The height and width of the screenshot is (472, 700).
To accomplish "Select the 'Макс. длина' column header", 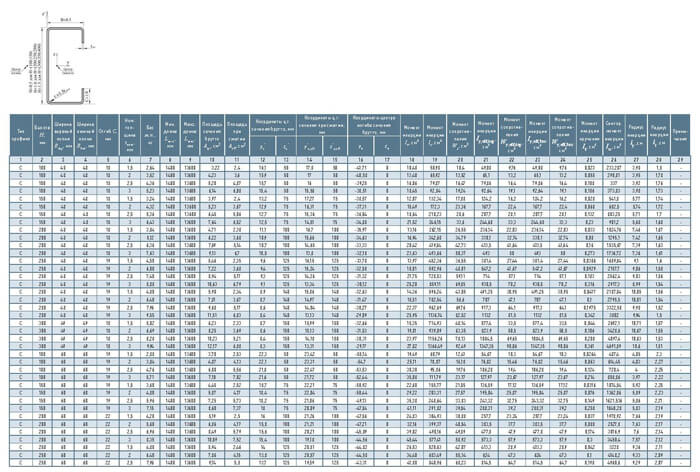I will (x=190, y=135).
